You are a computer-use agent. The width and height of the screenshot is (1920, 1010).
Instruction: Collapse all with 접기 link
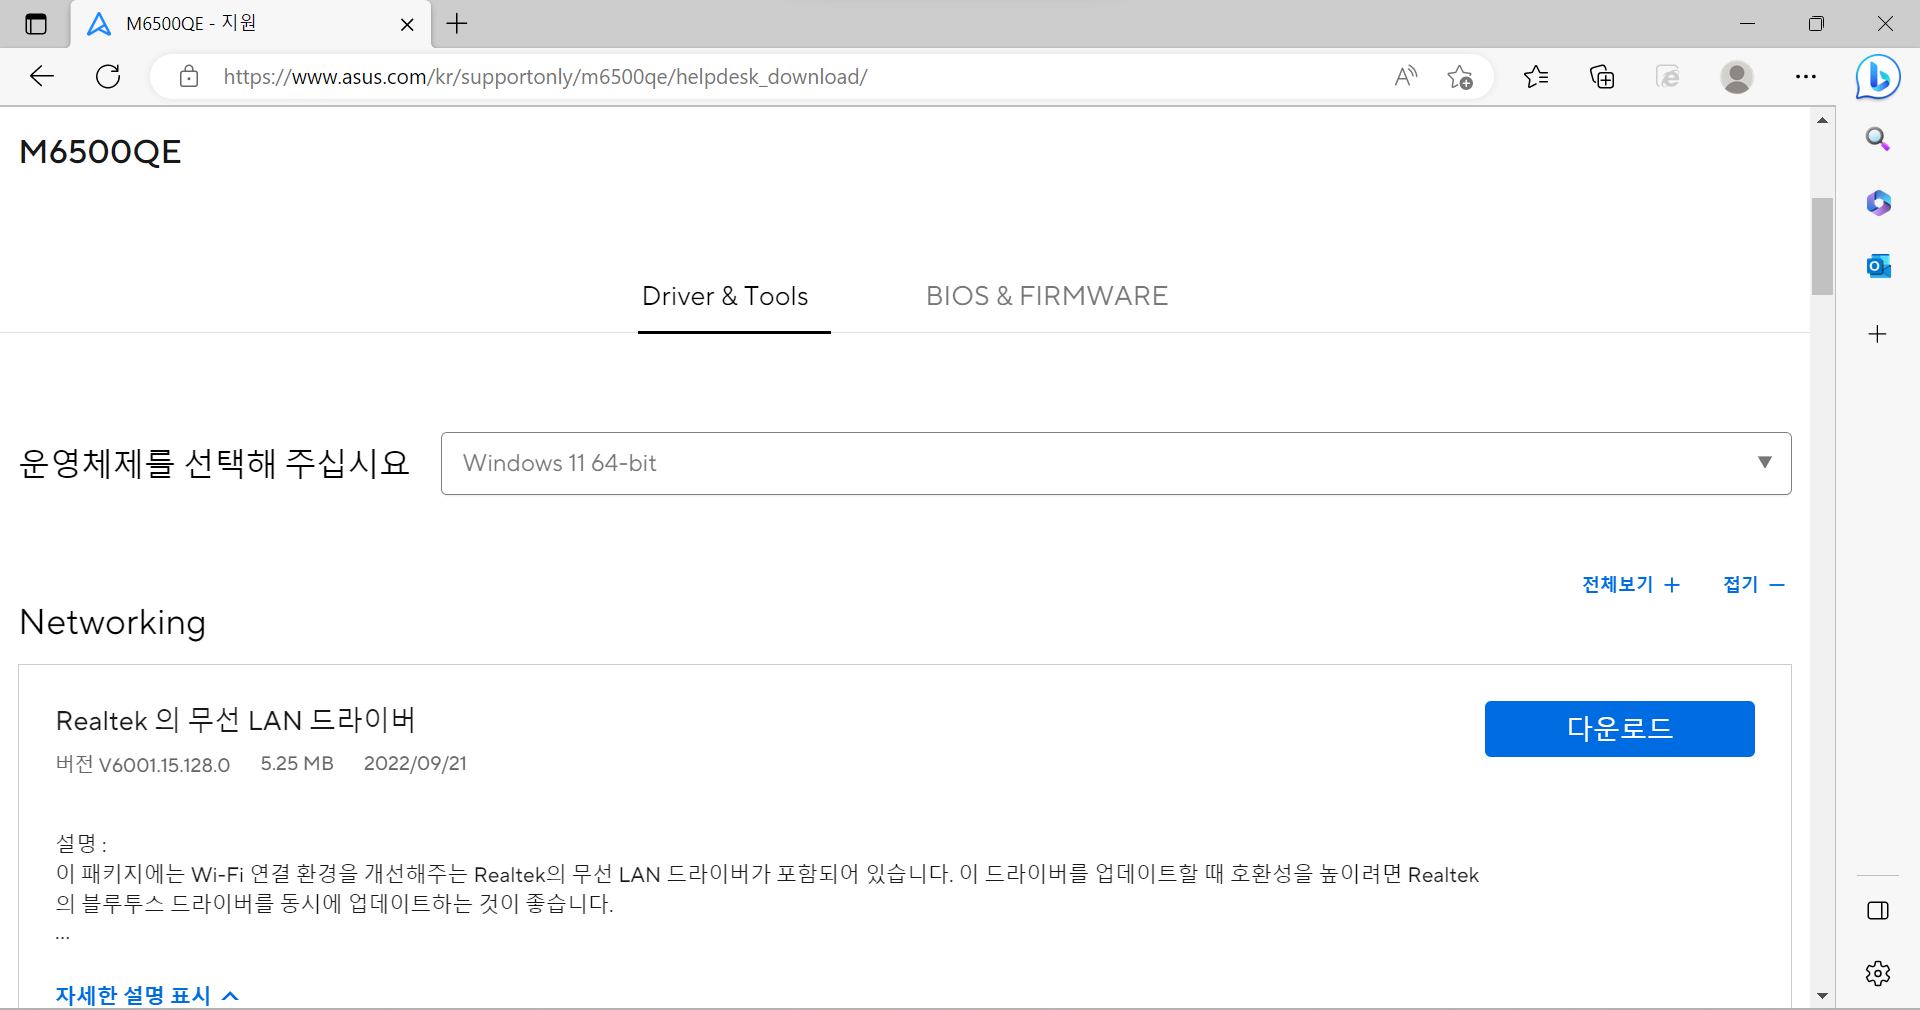1754,584
